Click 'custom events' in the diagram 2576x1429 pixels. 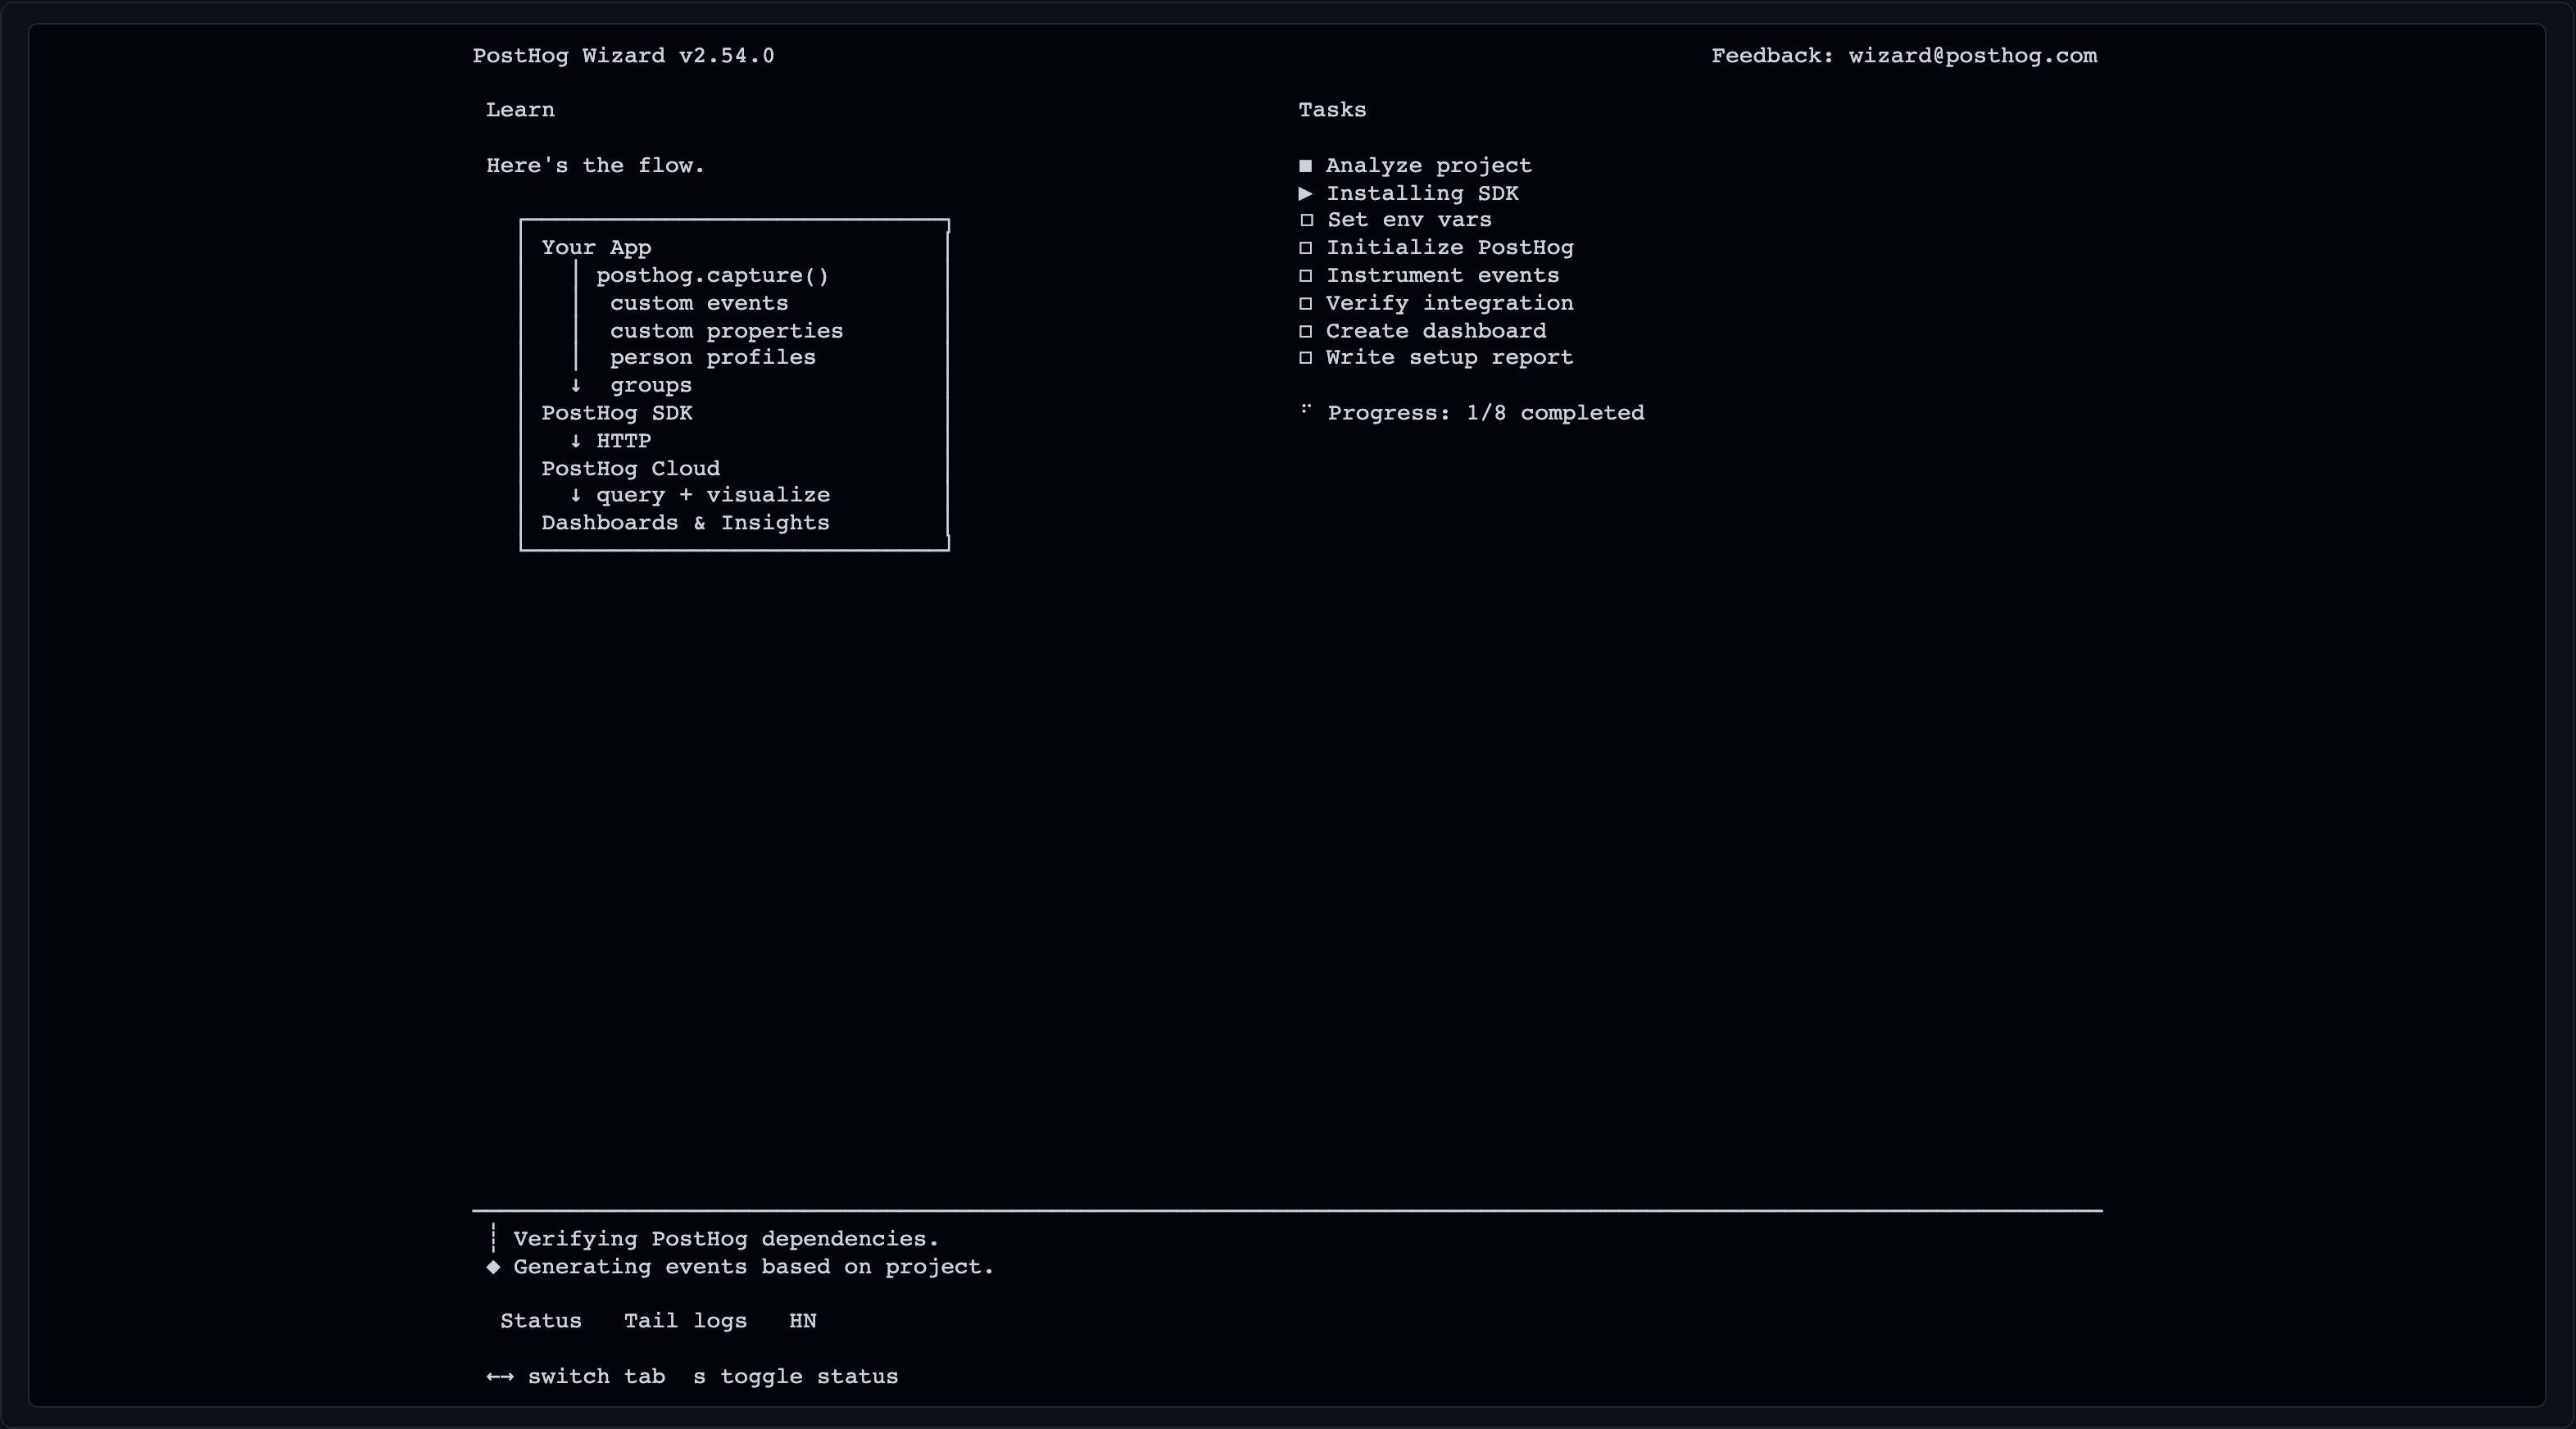click(x=699, y=303)
